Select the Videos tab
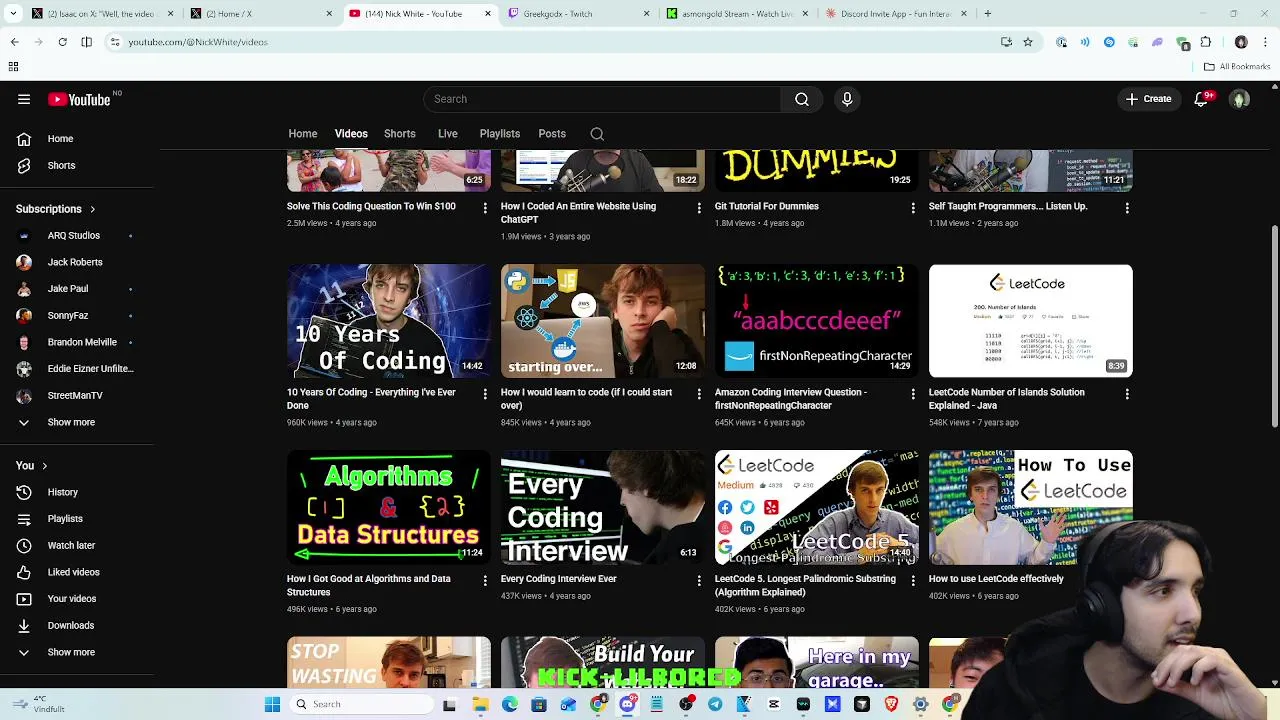Image resolution: width=1280 pixels, height=720 pixels. [351, 134]
